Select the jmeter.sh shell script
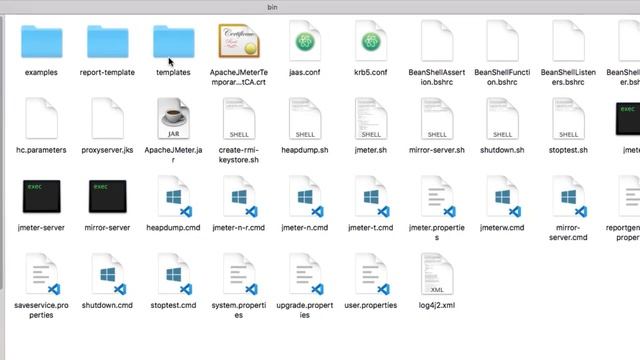The width and height of the screenshot is (640, 360). point(371,118)
